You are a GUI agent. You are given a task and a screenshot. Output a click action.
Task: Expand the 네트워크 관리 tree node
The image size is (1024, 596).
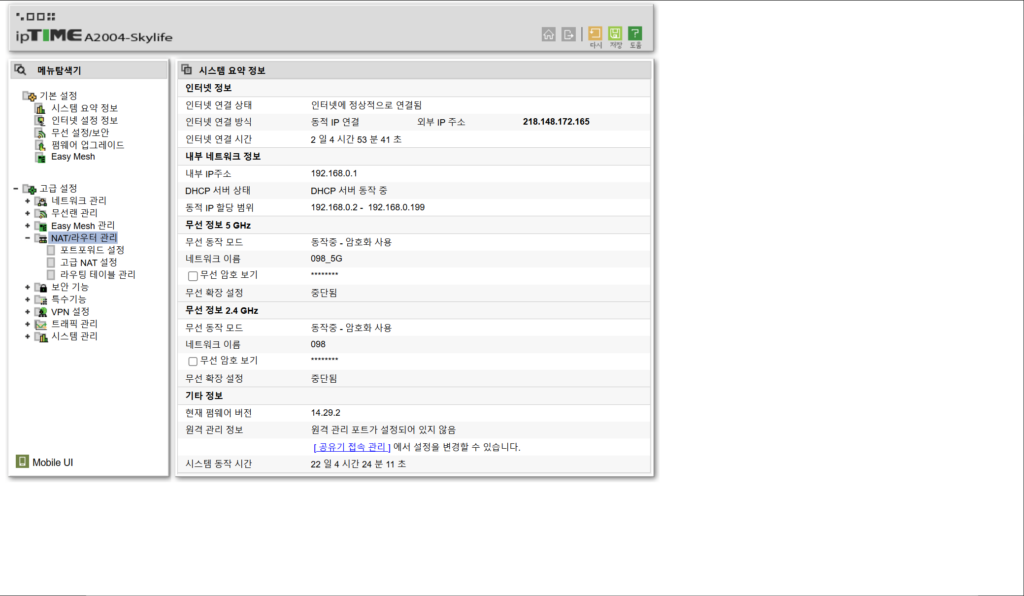(28, 201)
